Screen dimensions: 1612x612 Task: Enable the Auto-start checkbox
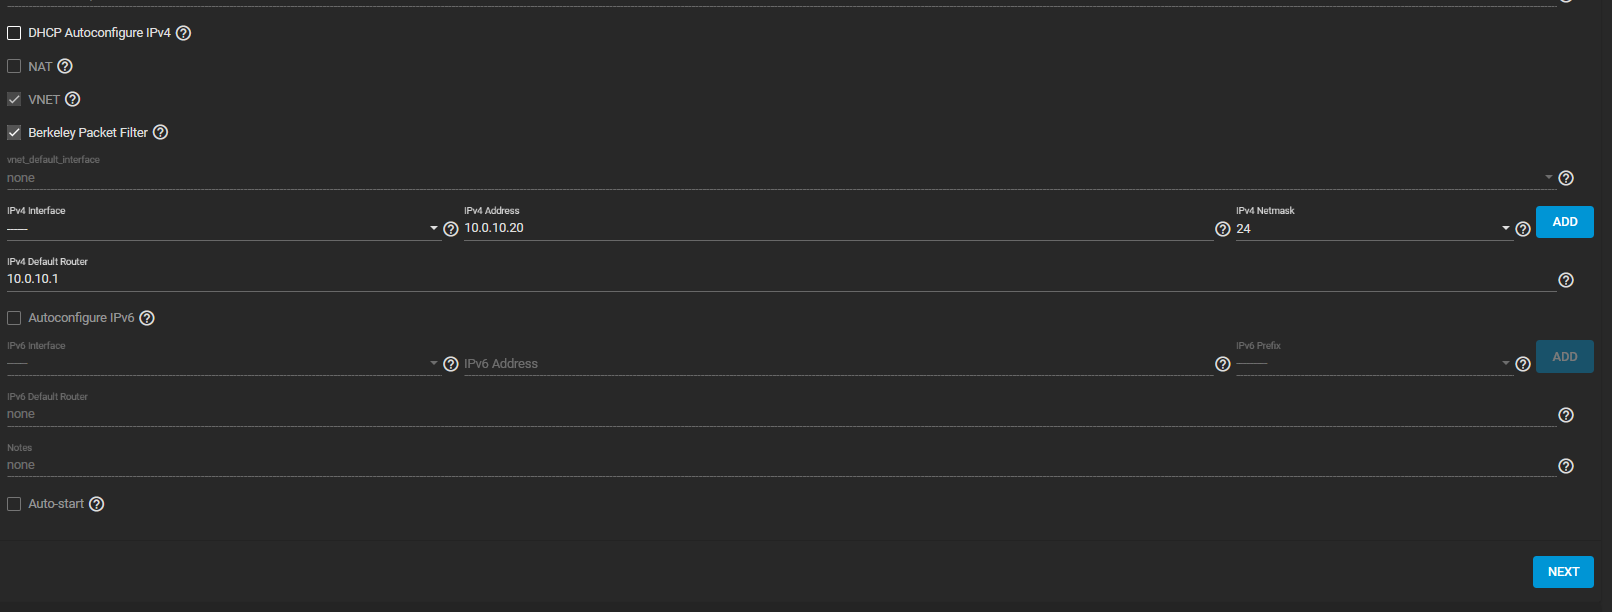(x=14, y=504)
